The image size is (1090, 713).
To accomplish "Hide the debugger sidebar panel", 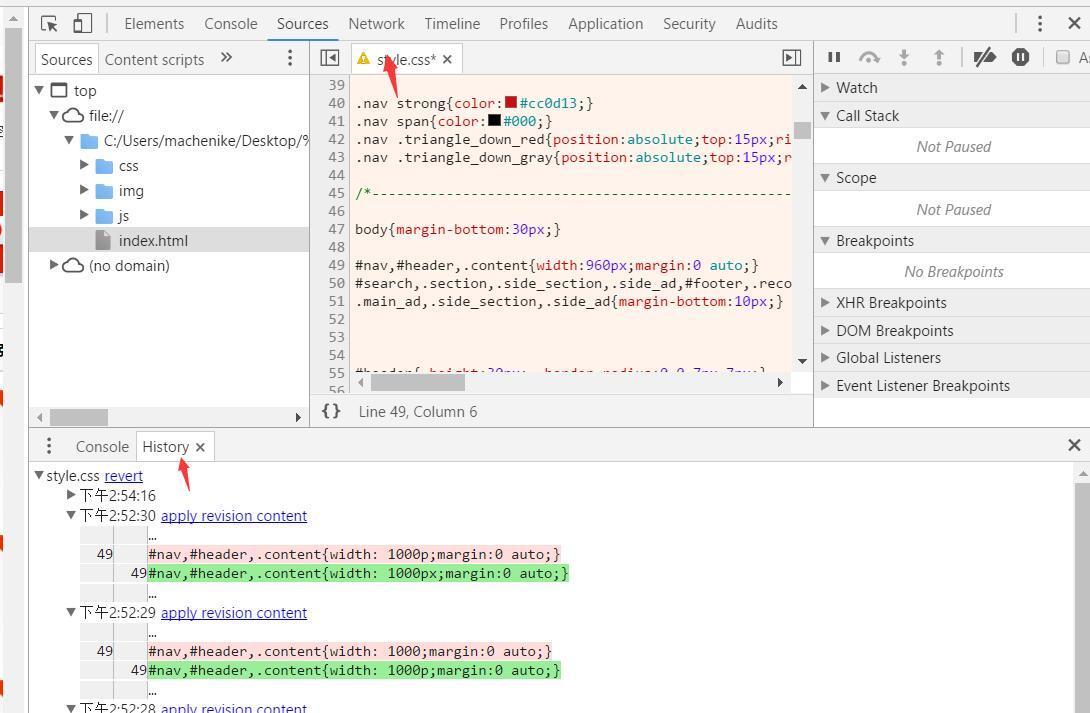I will [791, 58].
